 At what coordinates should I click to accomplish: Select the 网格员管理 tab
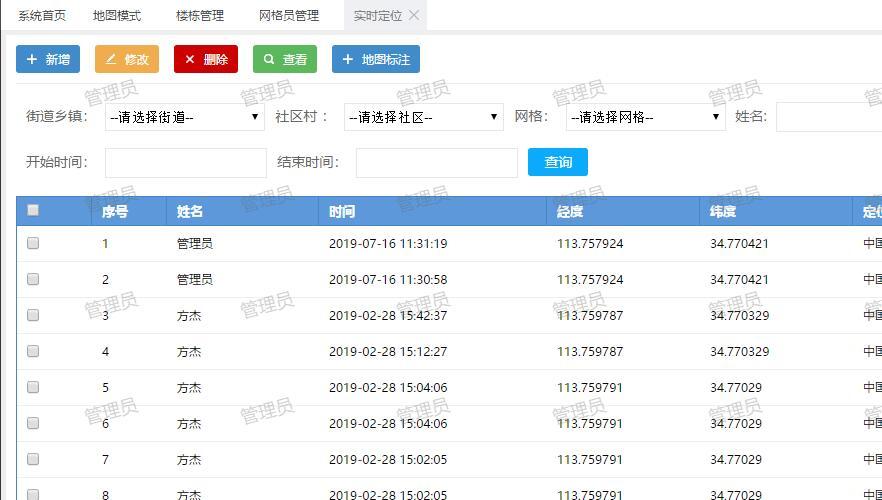(x=289, y=16)
